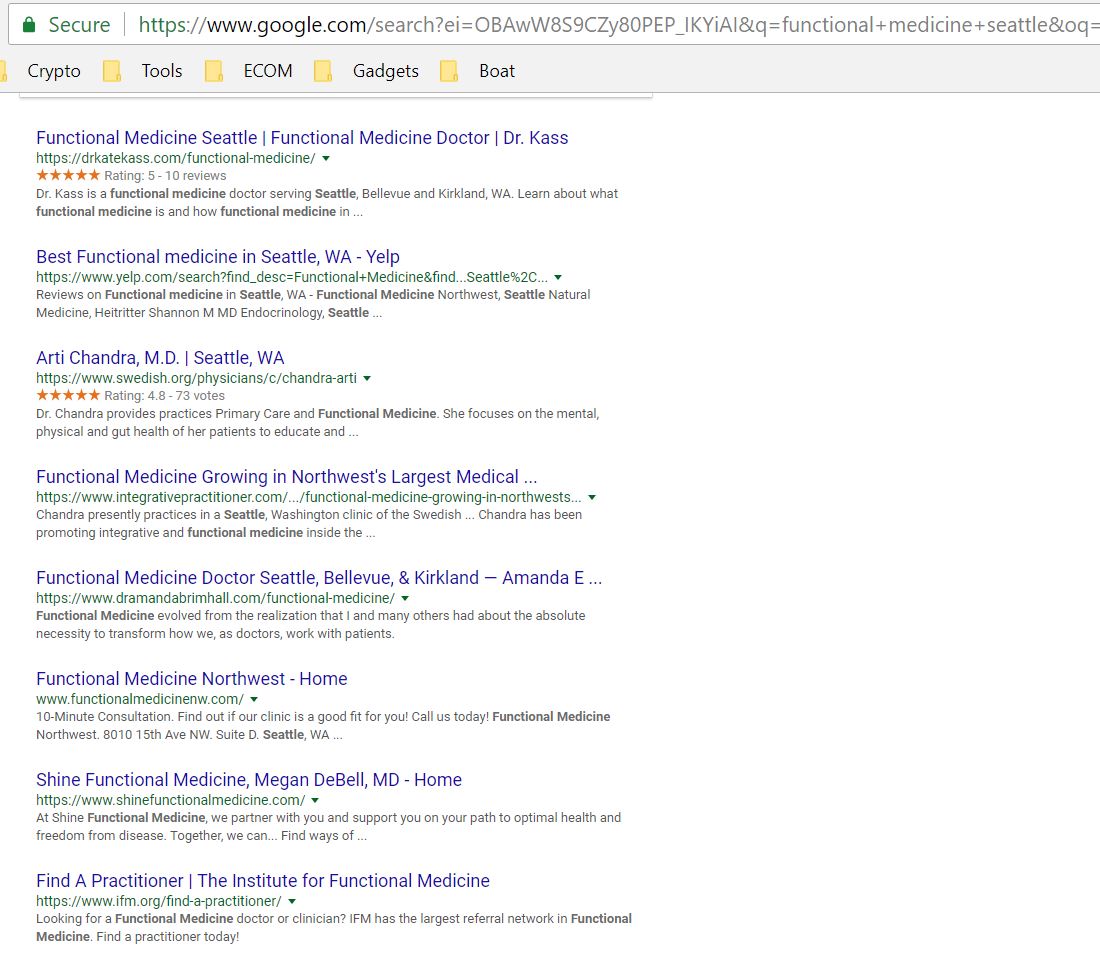Click the folder icon beside Boat bookmark
Screen dimensions: 1100x969
(449, 71)
